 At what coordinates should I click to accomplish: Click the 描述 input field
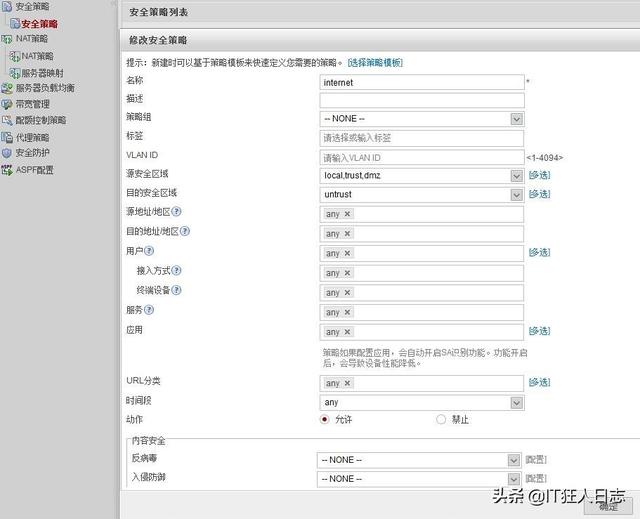(422, 101)
